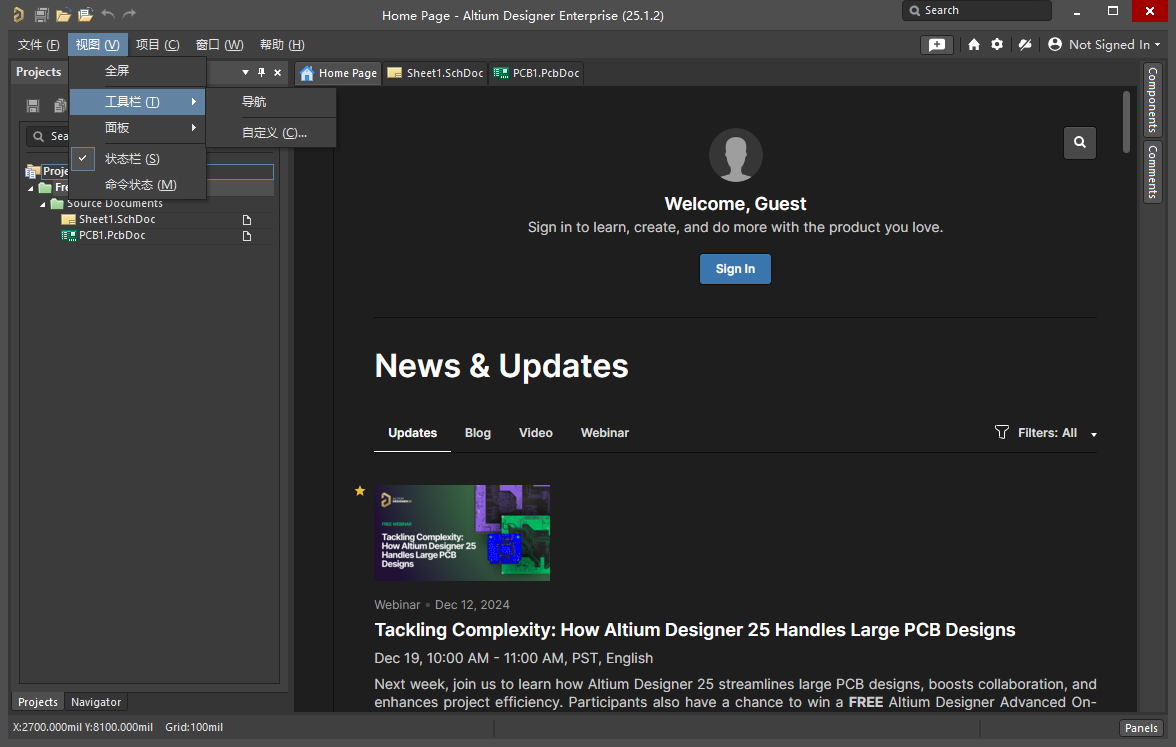Screen dimensions: 1176x747
Task: Click the webinar article thumbnail image
Action: tap(462, 532)
